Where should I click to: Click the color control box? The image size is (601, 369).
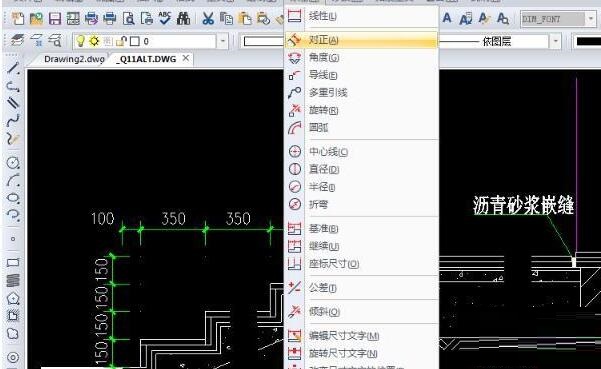tap(263, 41)
